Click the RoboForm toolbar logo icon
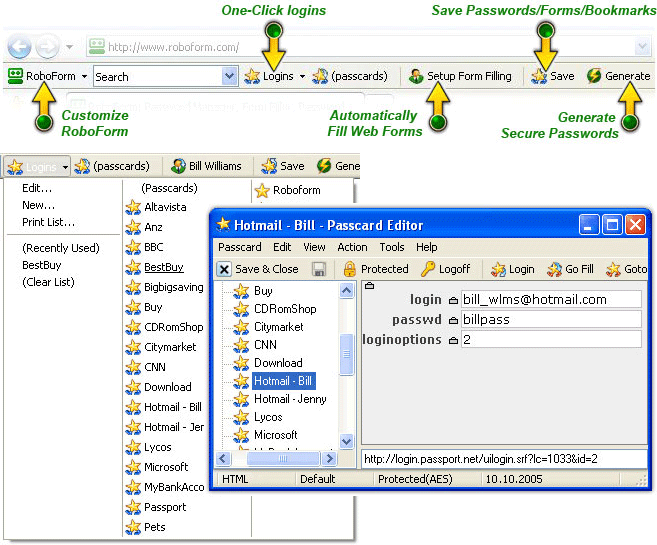657x545 pixels. [16, 76]
